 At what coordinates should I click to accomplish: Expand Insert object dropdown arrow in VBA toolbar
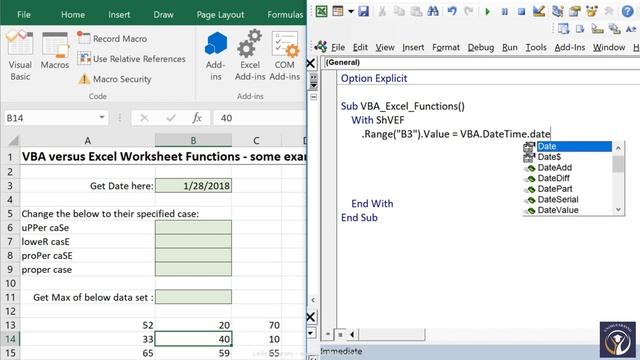pos(351,11)
